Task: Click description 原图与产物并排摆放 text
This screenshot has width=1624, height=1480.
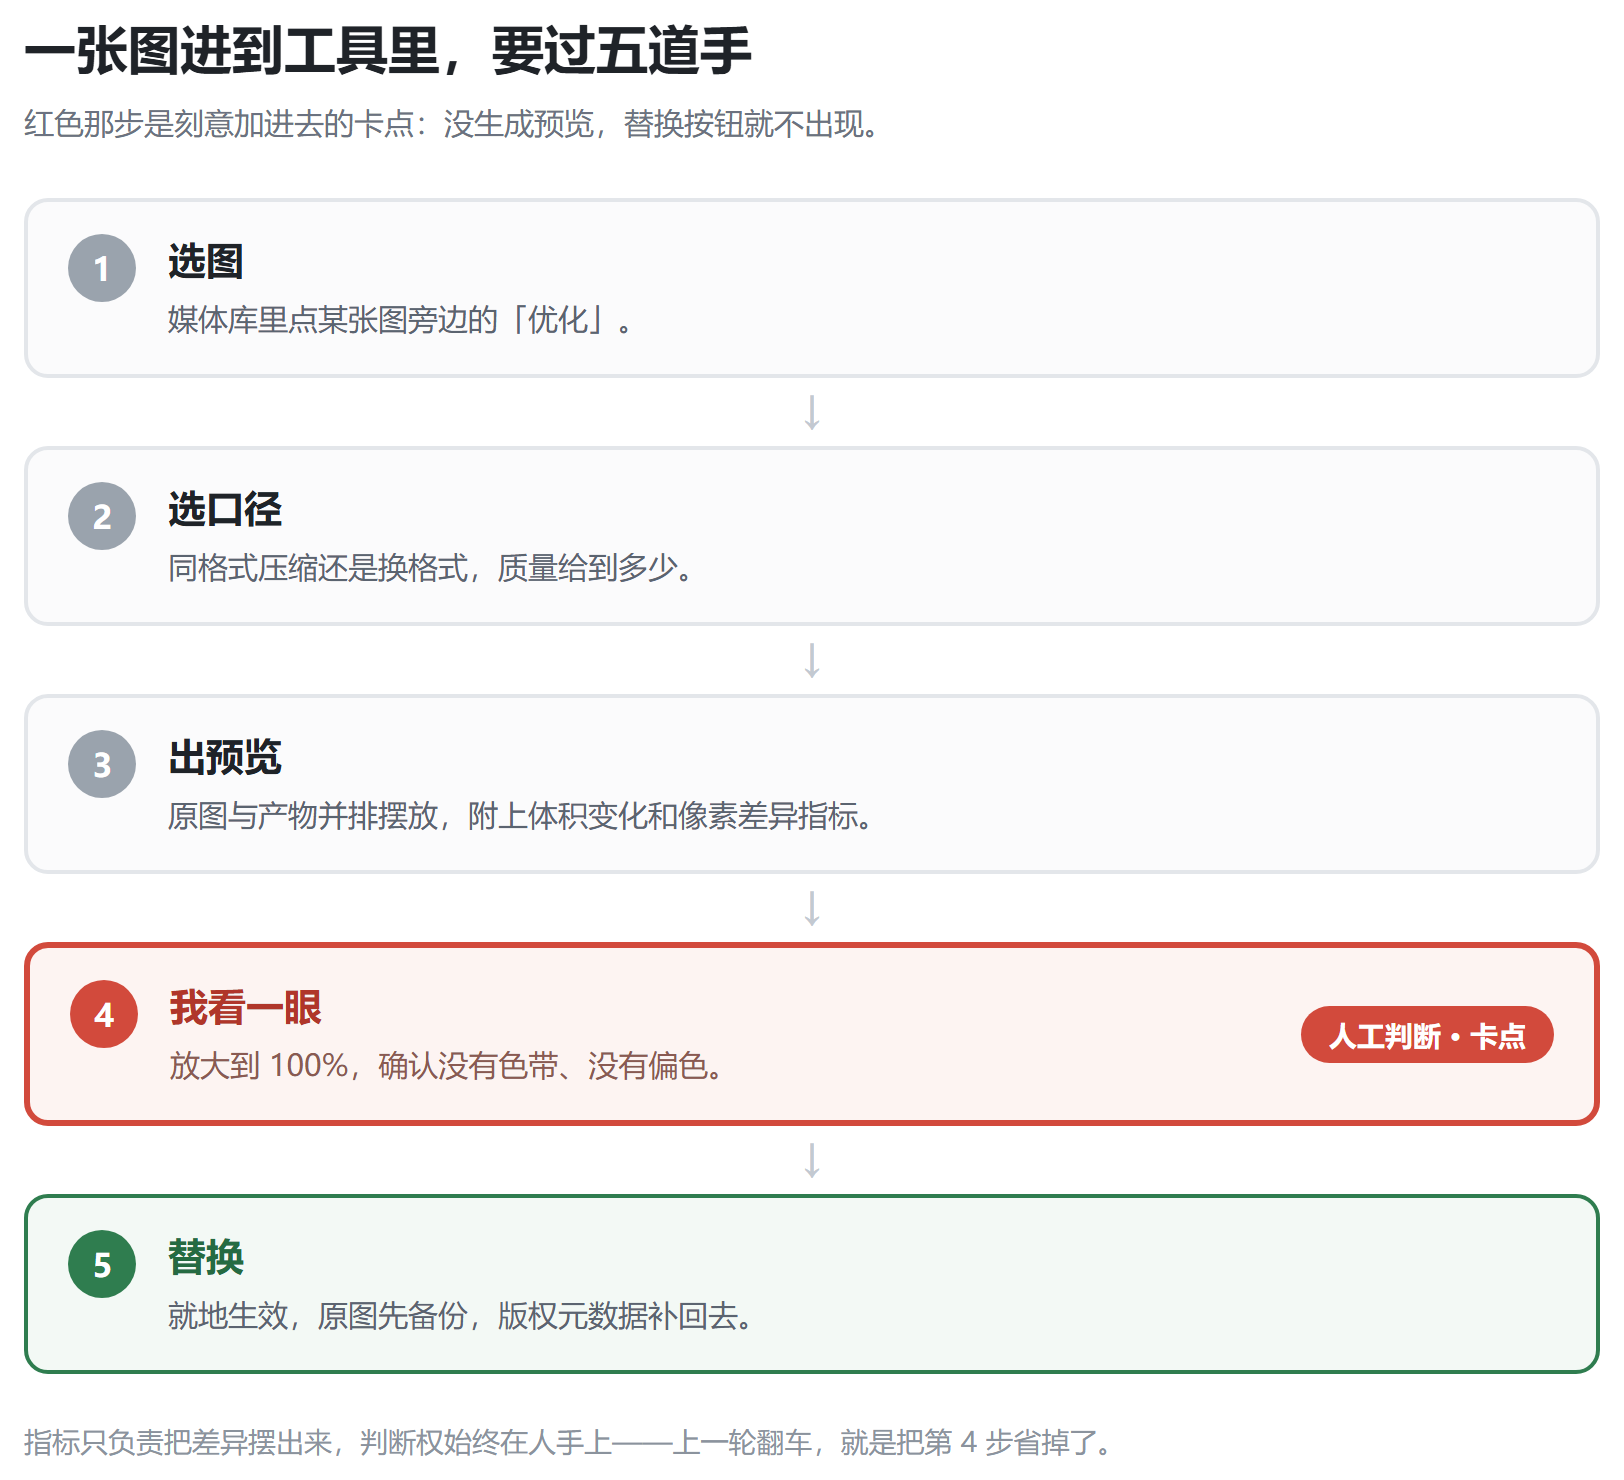Action: tap(520, 816)
